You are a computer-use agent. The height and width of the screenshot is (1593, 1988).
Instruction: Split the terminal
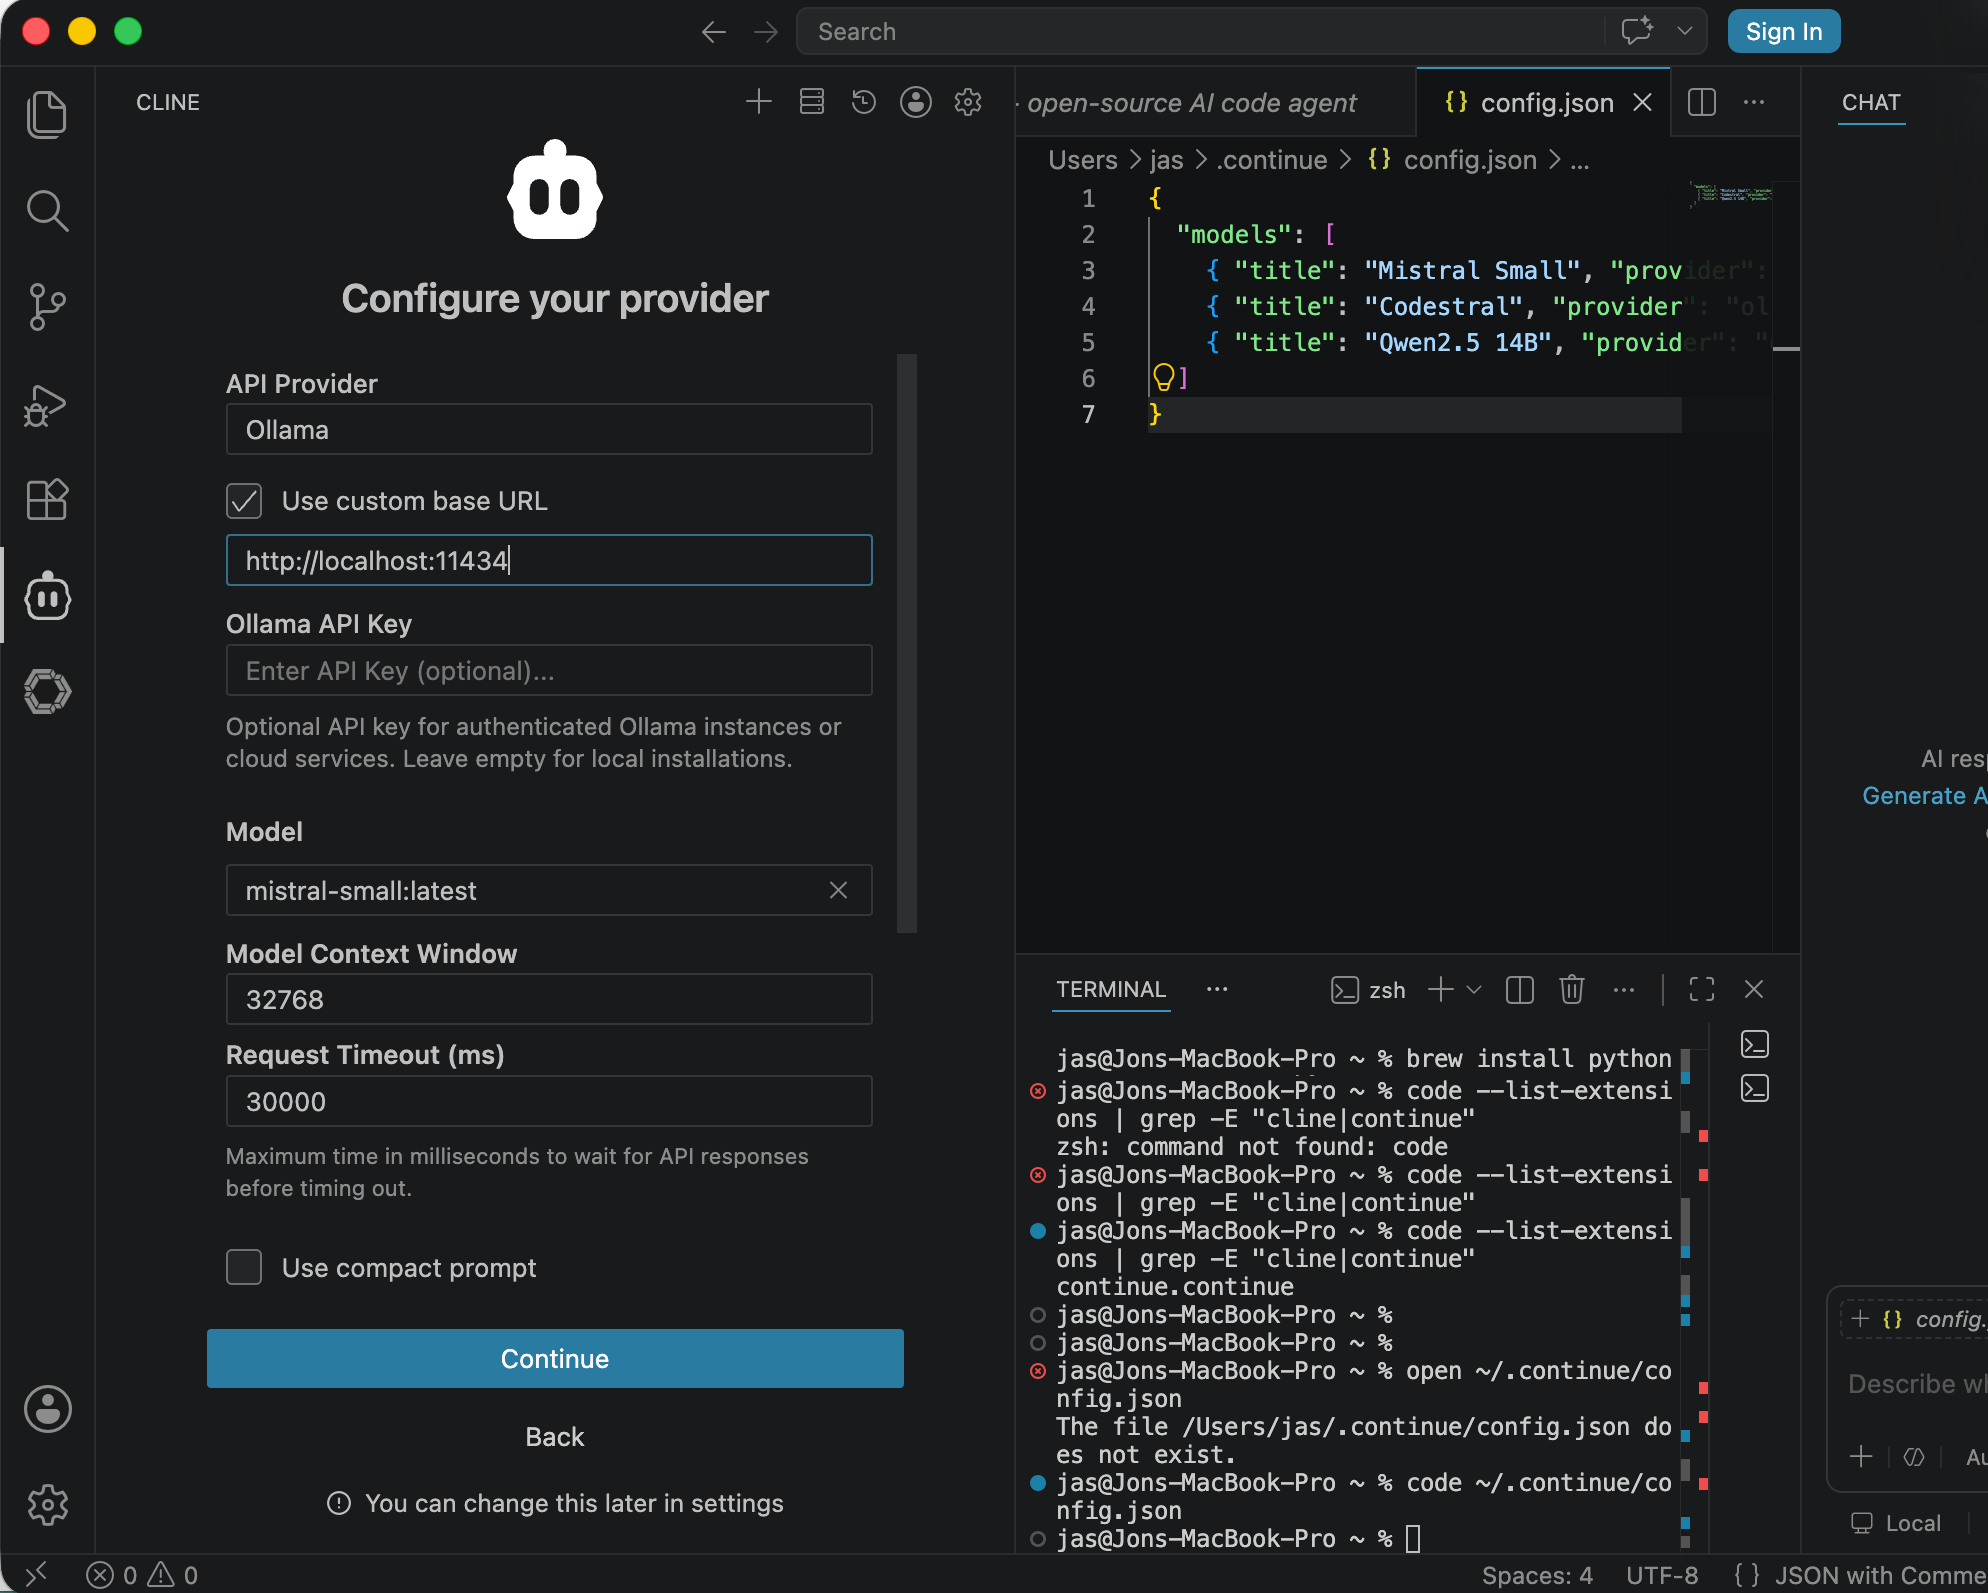[x=1520, y=990]
